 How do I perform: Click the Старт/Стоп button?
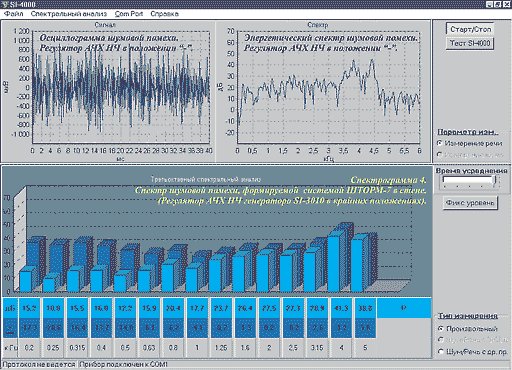point(470,29)
